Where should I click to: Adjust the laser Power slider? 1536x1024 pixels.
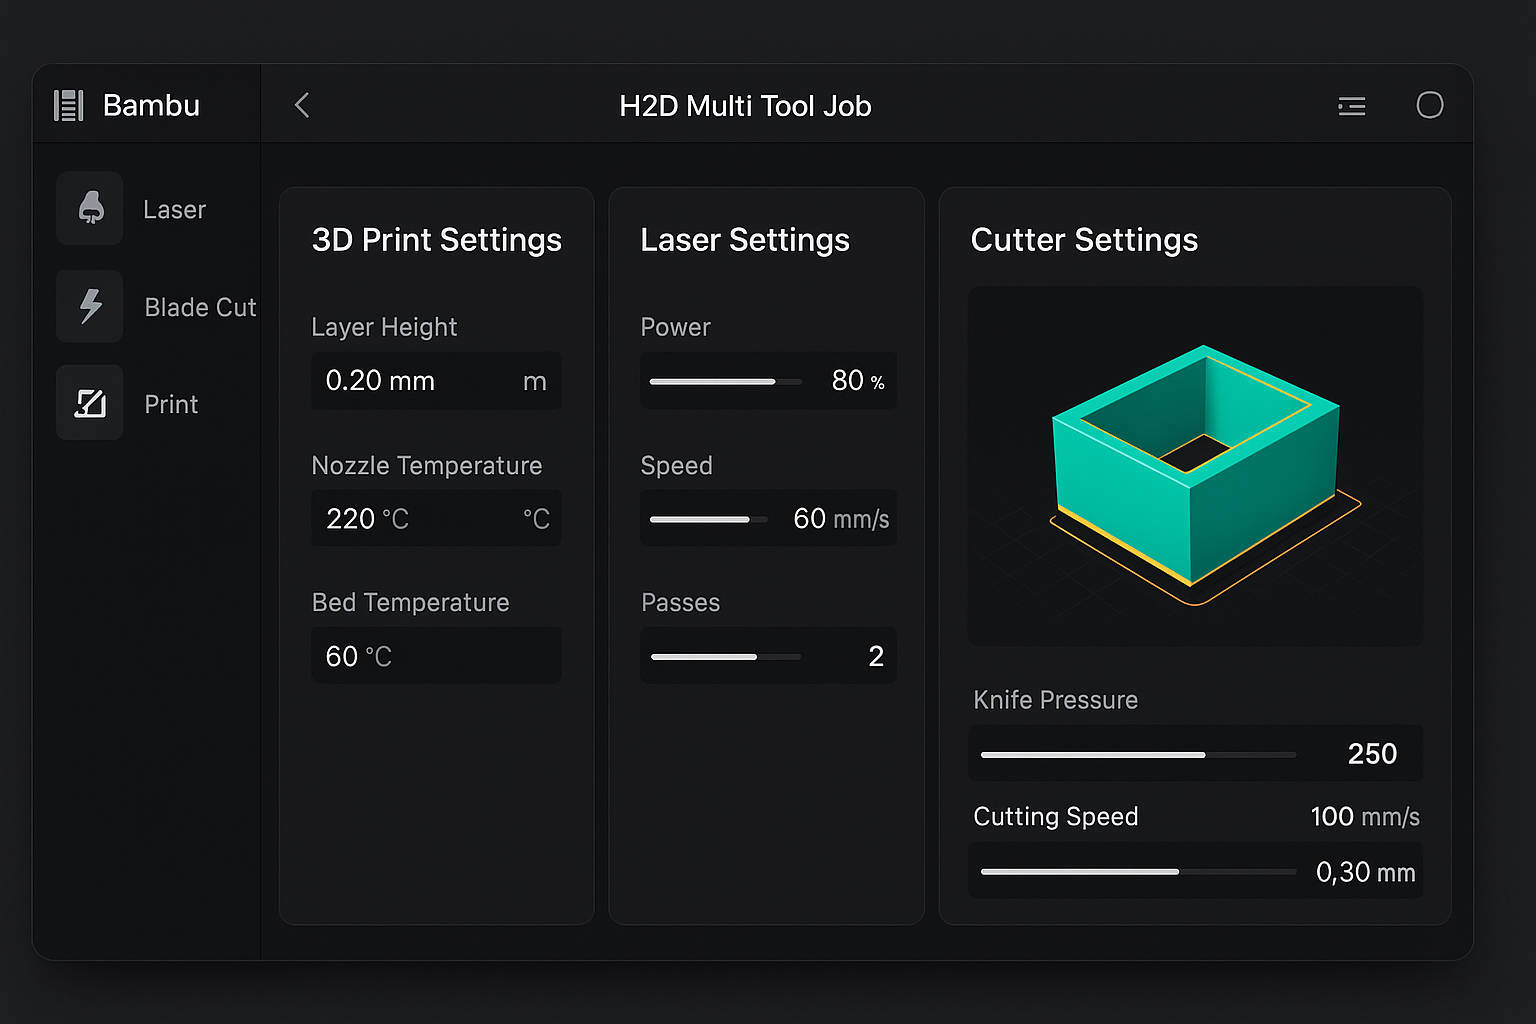pos(725,381)
